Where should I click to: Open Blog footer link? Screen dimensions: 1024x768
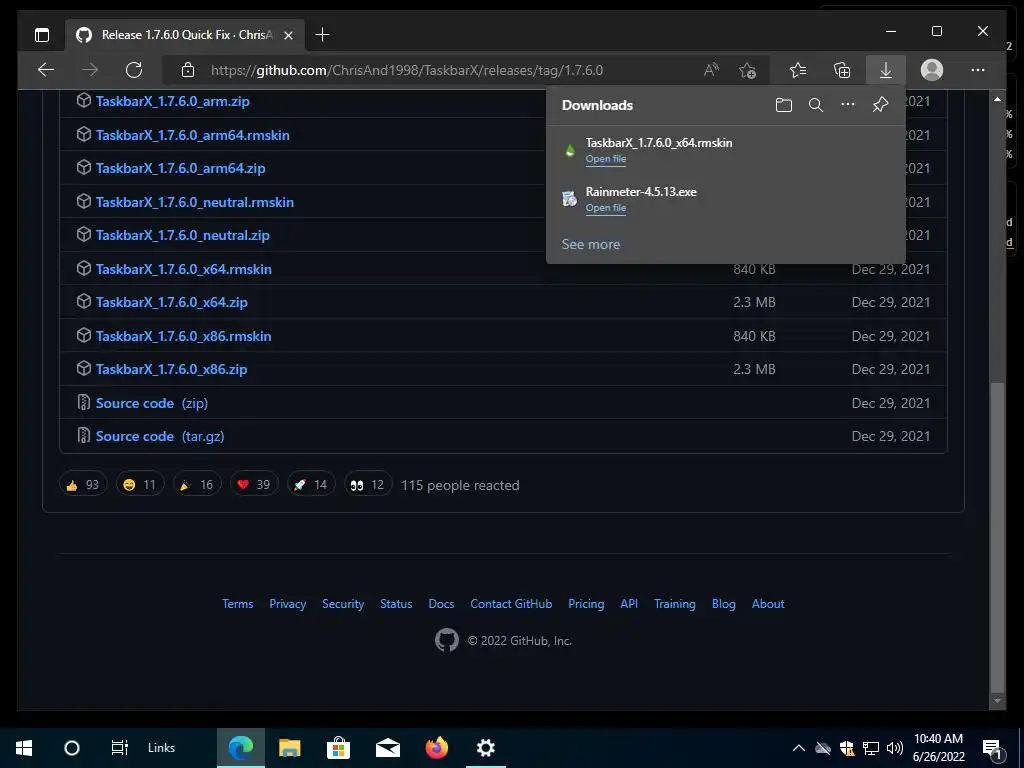pos(724,604)
